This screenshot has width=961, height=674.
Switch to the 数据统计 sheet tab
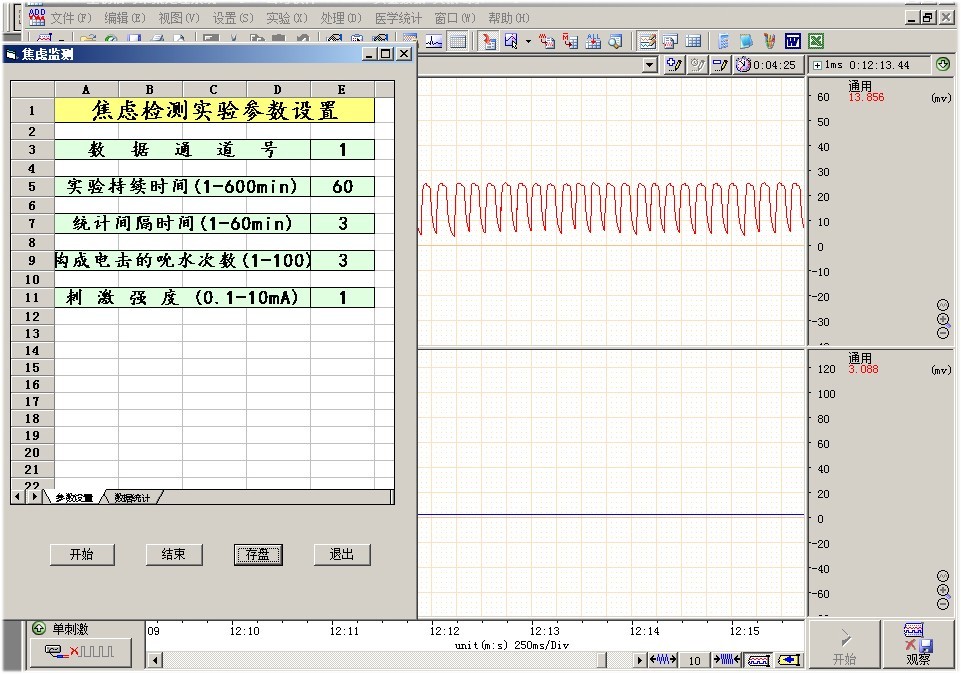tap(132, 497)
